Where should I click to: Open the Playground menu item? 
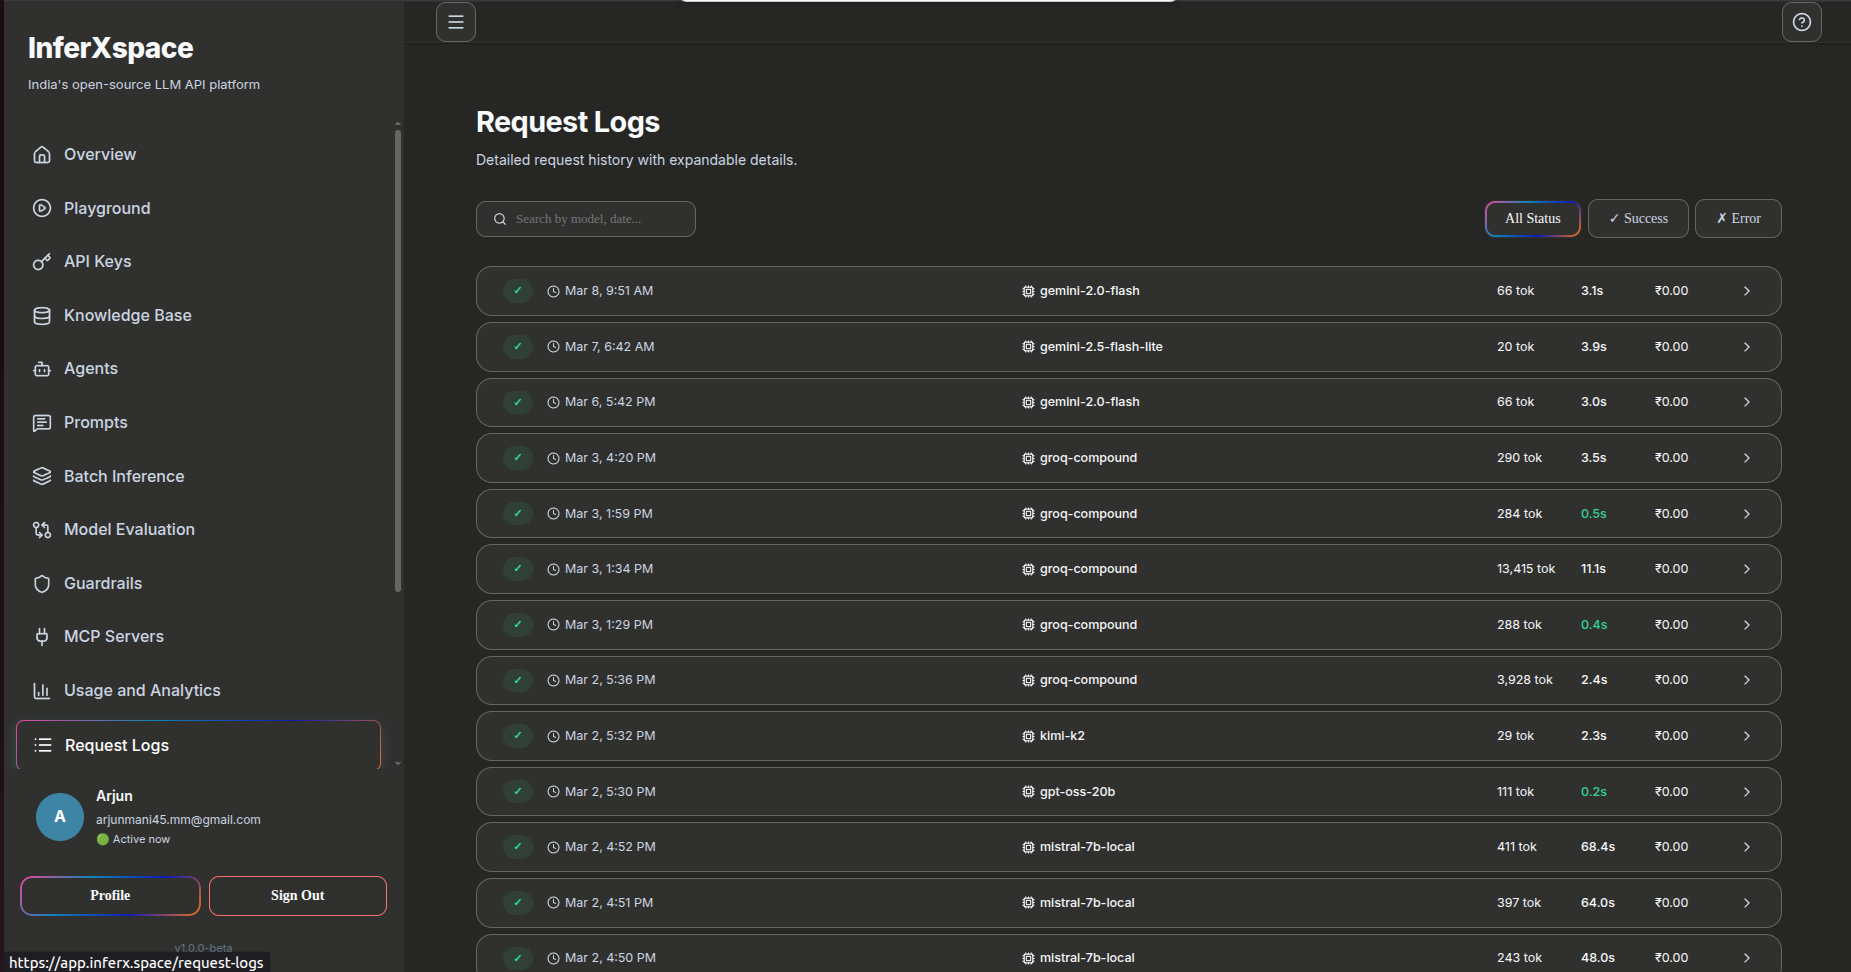click(x=198, y=208)
